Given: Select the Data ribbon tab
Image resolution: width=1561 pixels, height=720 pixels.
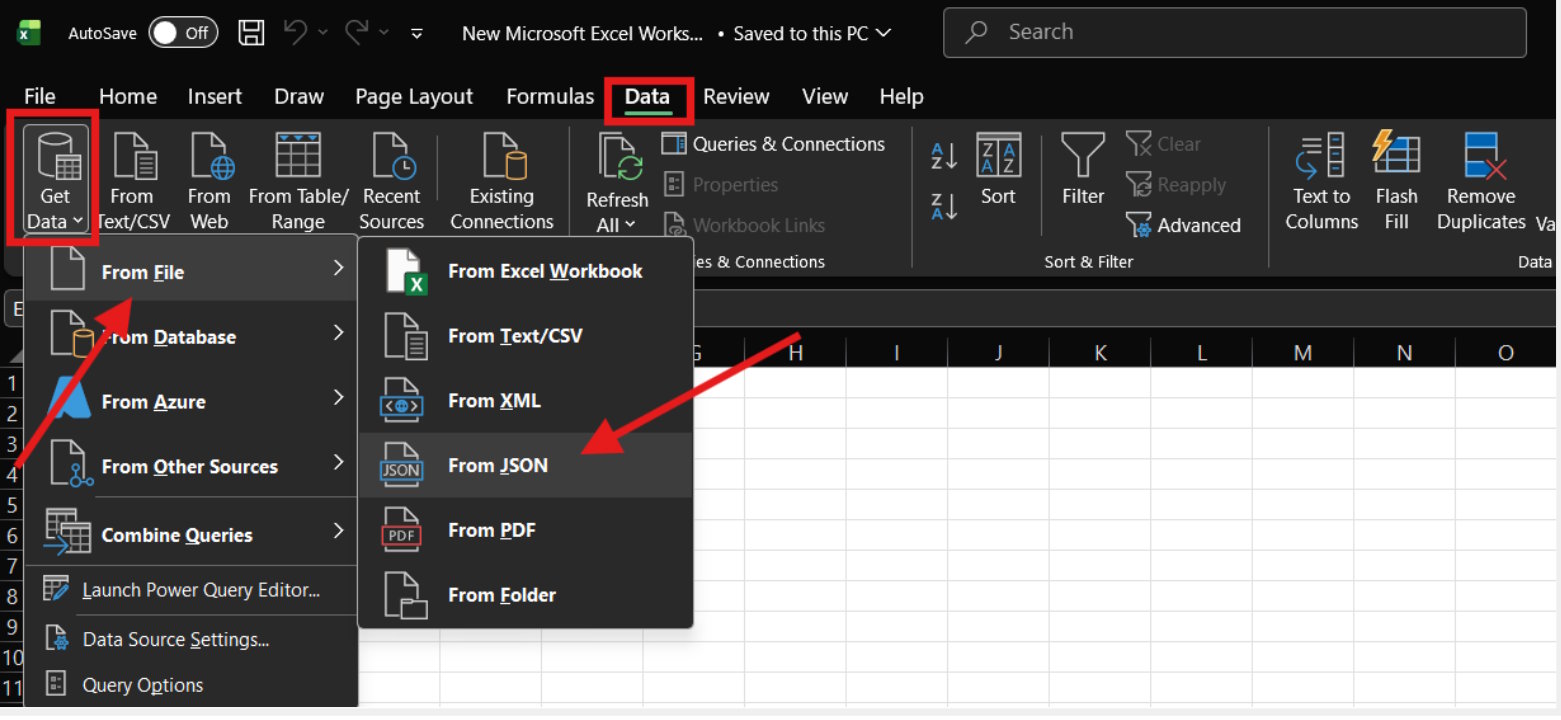Looking at the screenshot, I should [x=647, y=97].
